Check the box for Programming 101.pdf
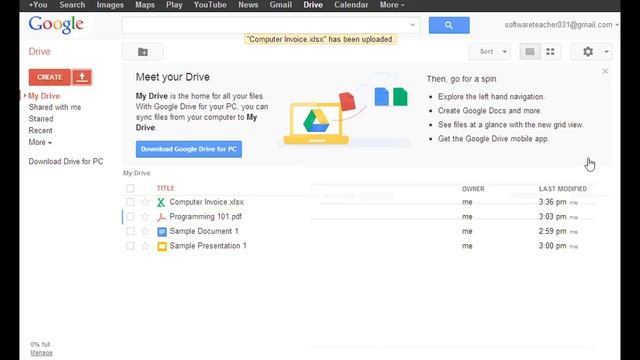Viewport: 640px width, 360px height. (130, 216)
